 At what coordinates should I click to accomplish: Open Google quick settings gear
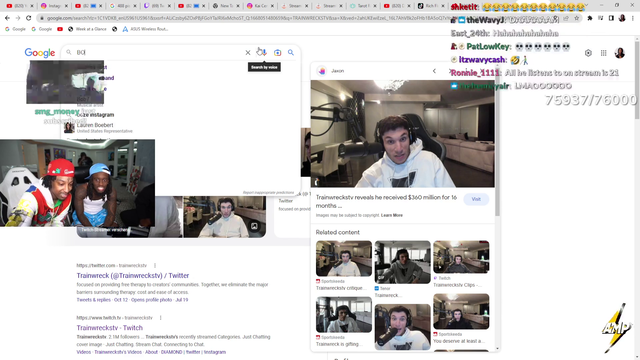coord(588,53)
